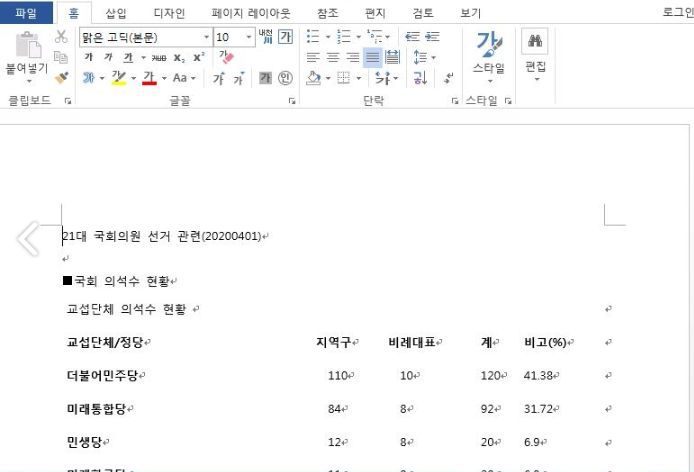Open the 클립보드 dialog launcher

[x=68, y=101]
